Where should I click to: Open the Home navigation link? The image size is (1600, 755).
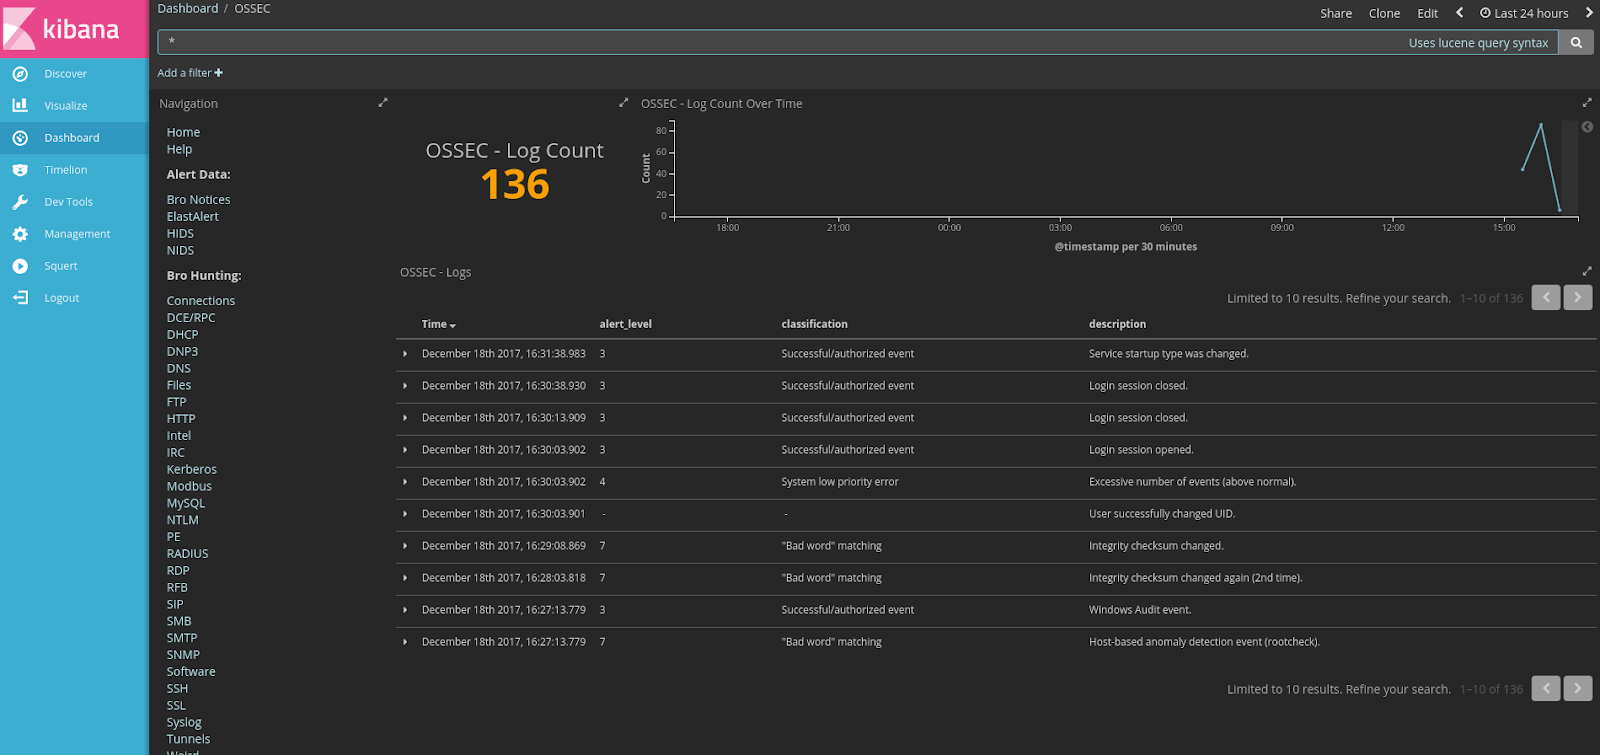pyautogui.click(x=183, y=132)
